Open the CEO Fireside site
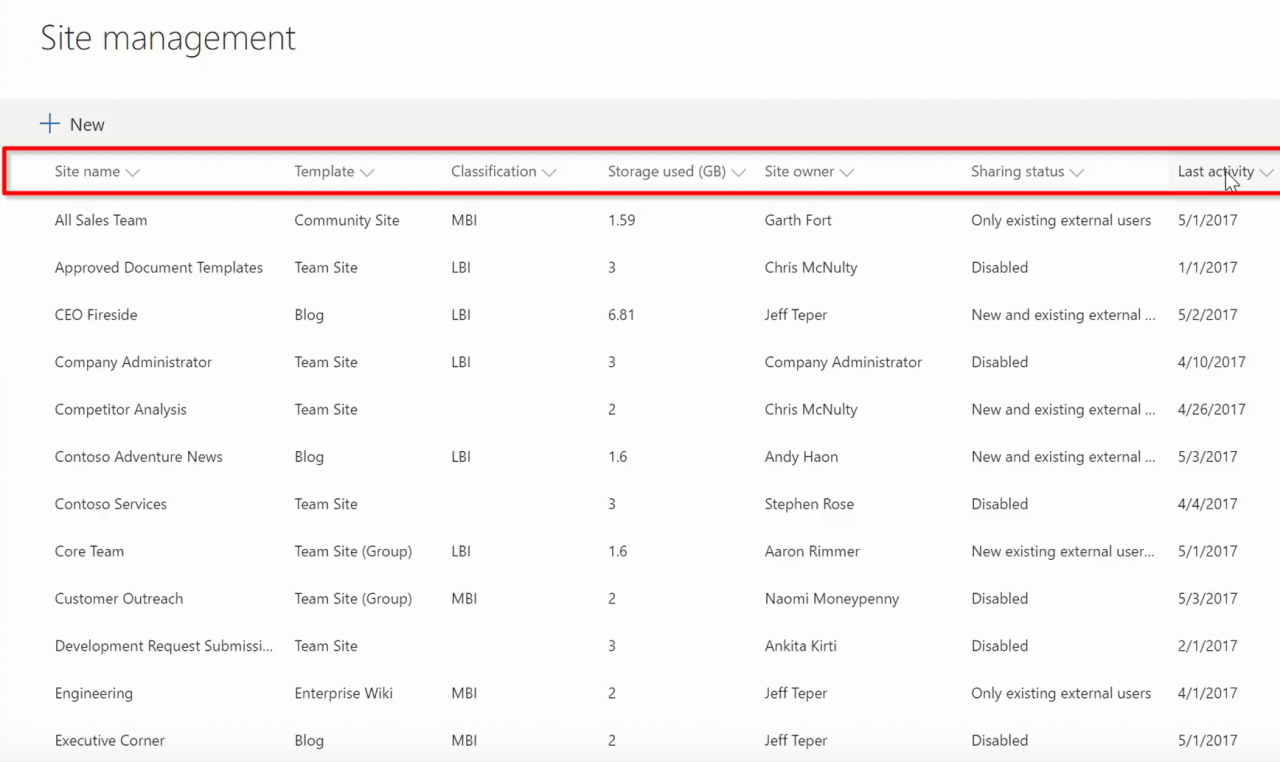Viewport: 1280px width, 762px height. [x=96, y=315]
